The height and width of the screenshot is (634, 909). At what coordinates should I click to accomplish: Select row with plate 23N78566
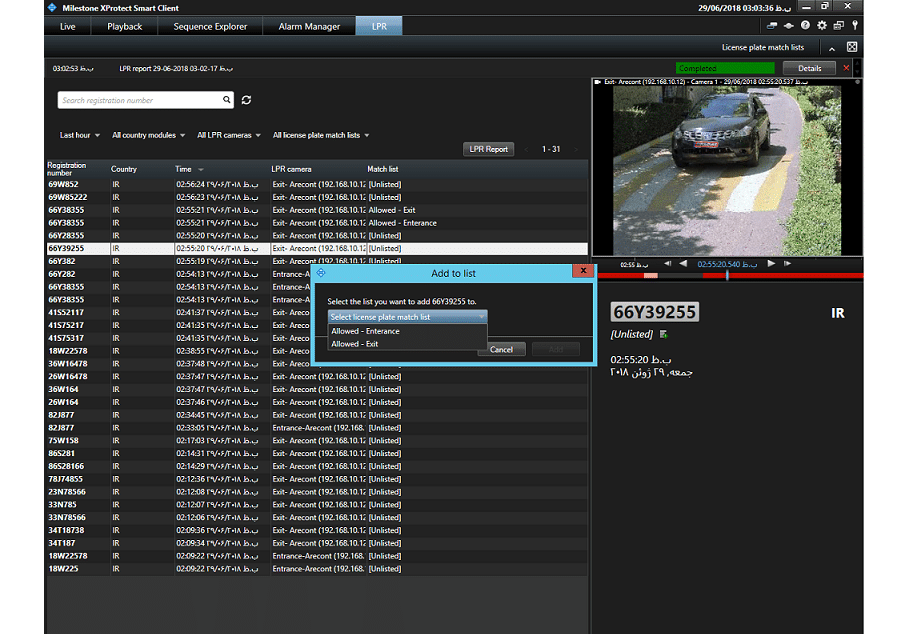click(317, 491)
